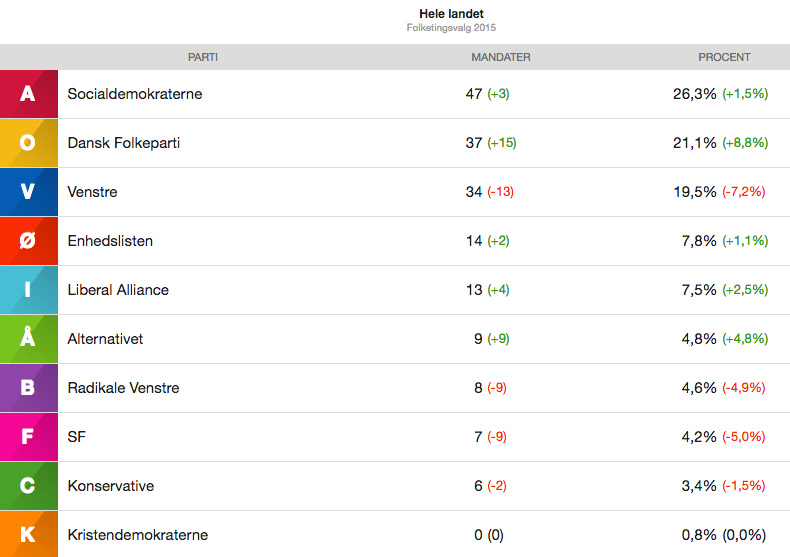Click the green letter C party icon
Viewport: 790px width, 557px height.
point(28,486)
